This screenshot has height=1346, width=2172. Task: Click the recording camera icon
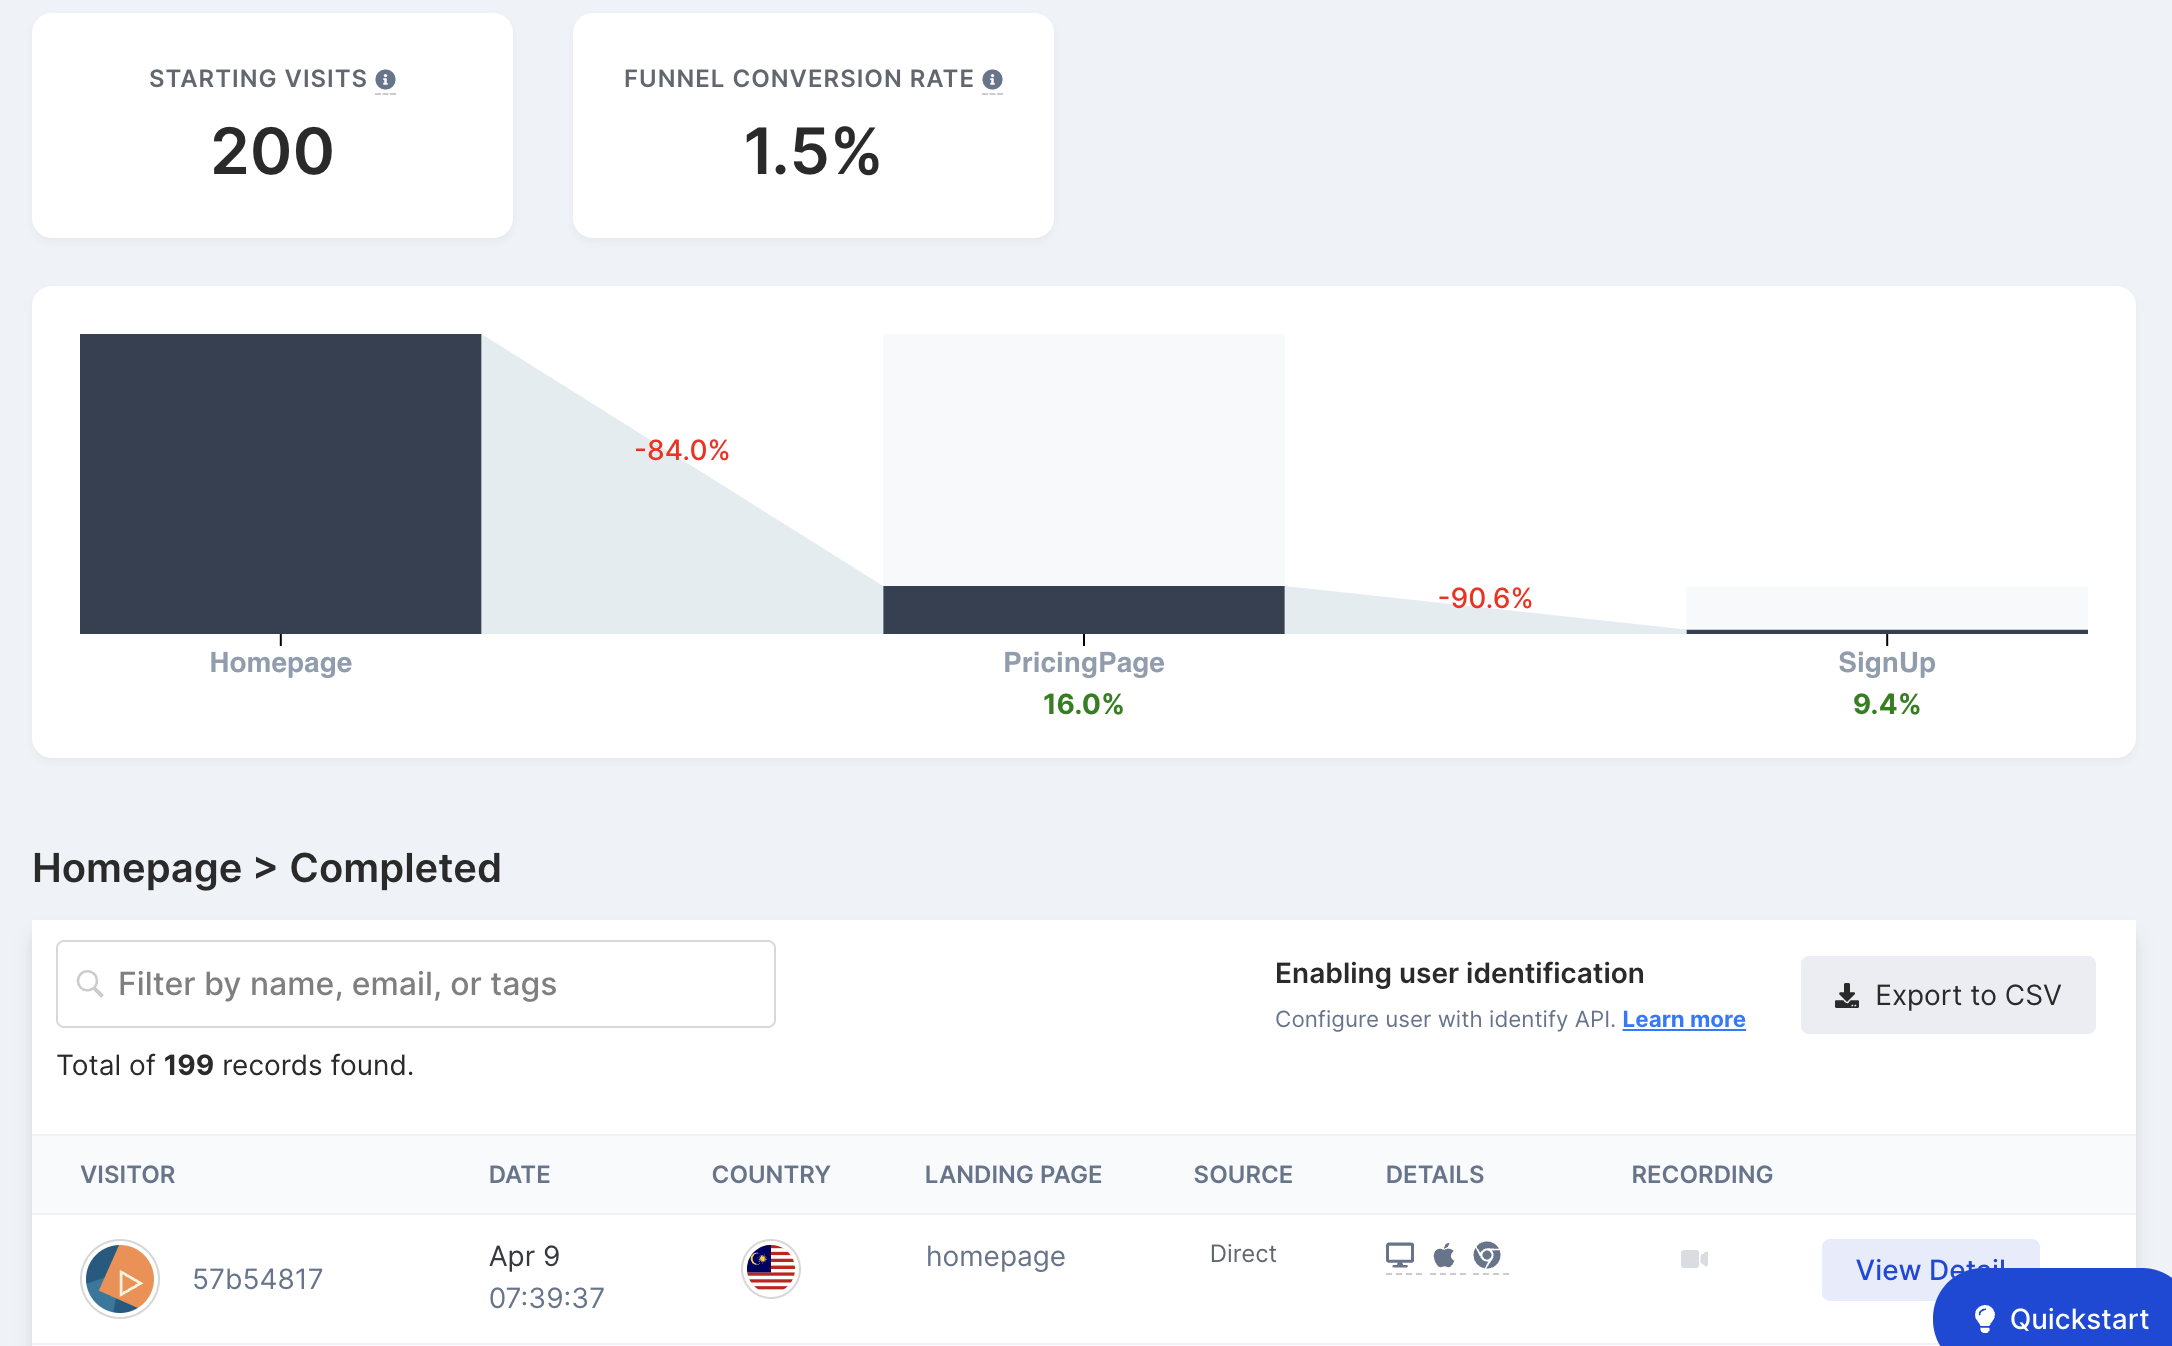coord(1694,1258)
